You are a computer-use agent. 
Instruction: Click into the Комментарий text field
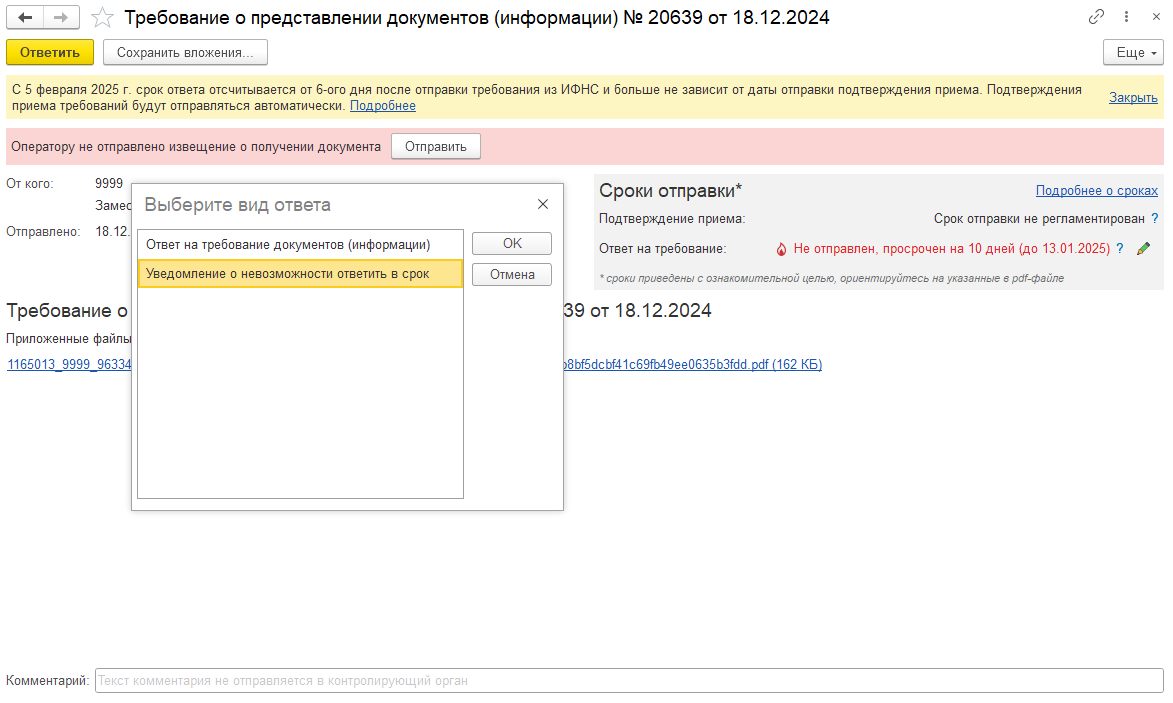click(x=628, y=681)
